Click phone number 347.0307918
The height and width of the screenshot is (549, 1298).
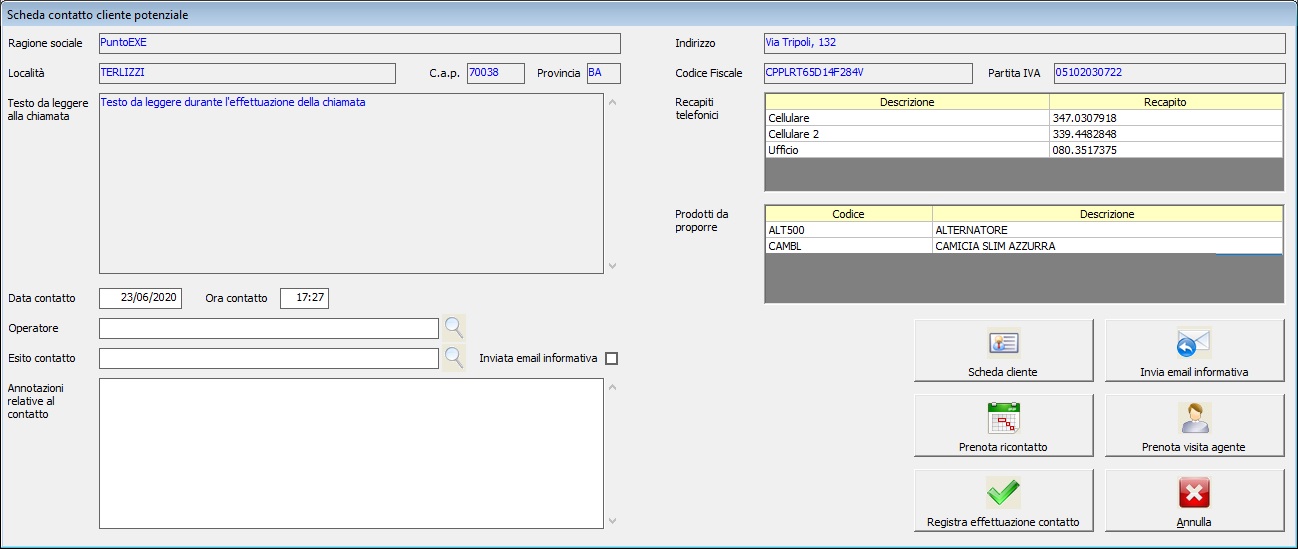click(1085, 118)
